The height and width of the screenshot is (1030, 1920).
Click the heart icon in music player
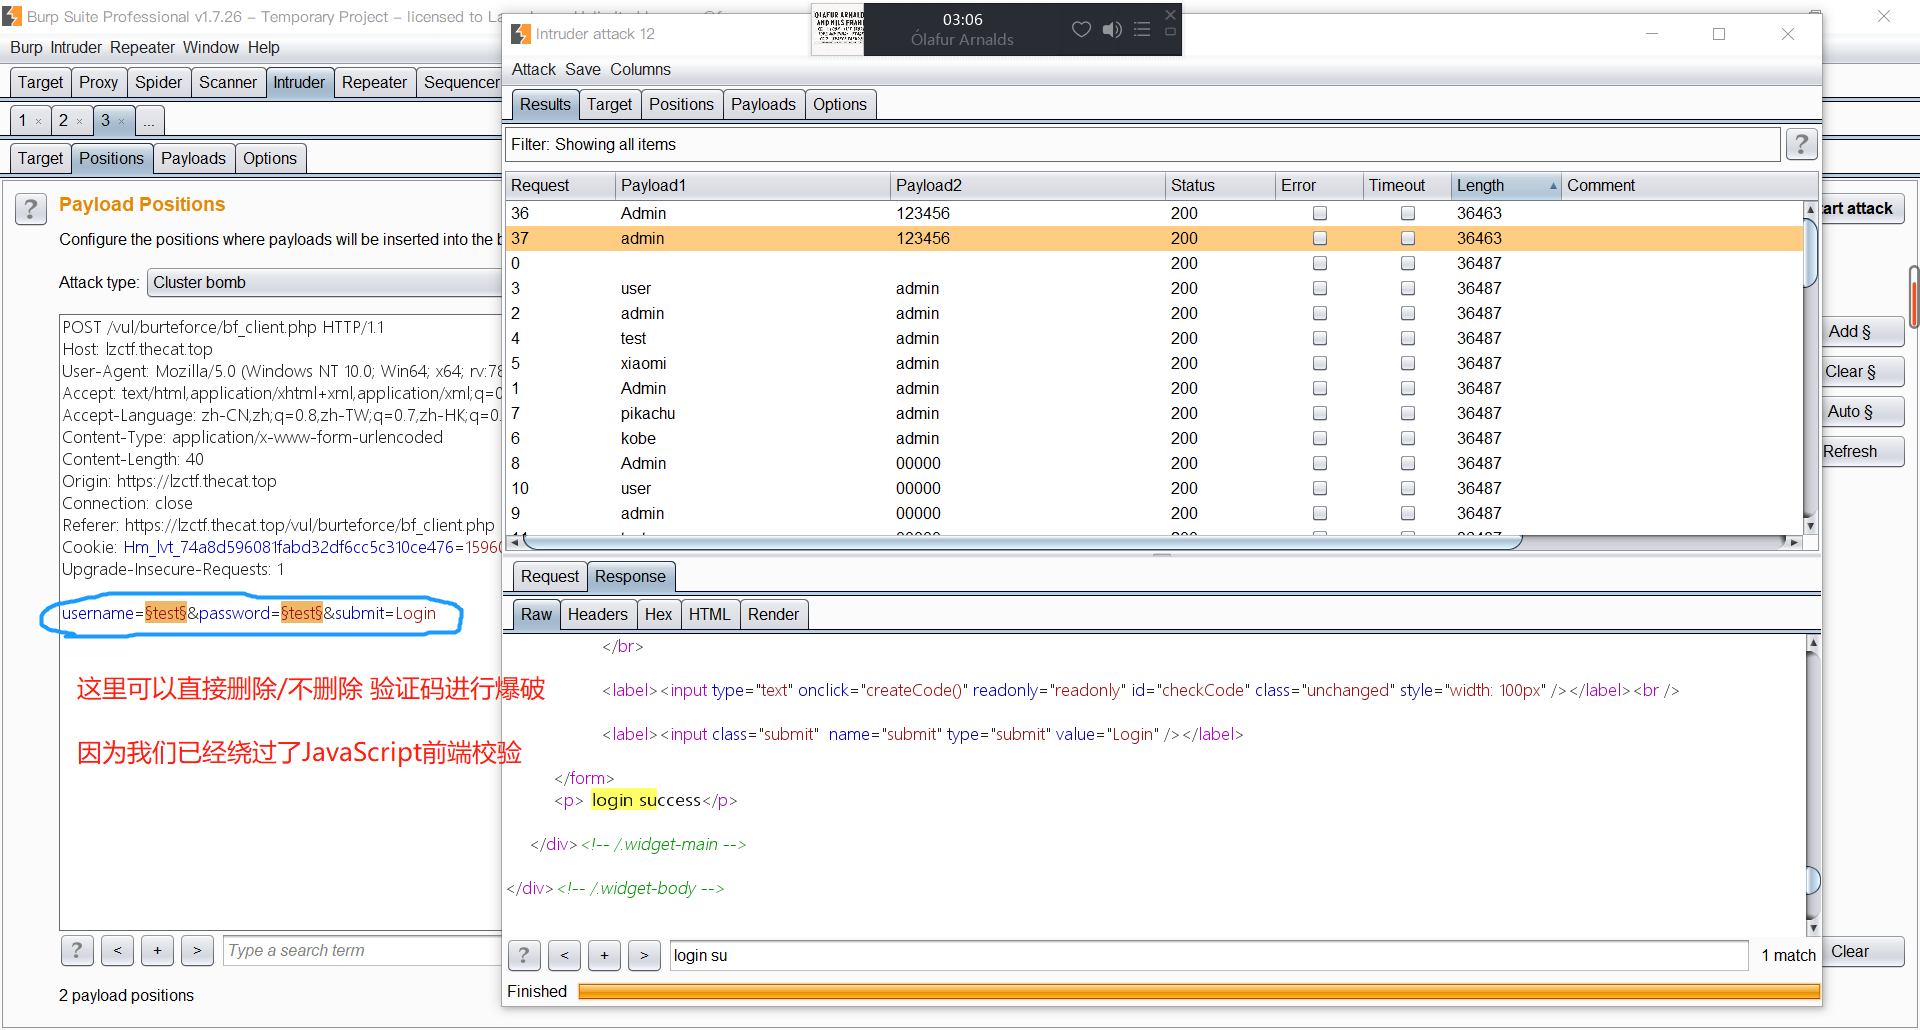pos(1081,30)
